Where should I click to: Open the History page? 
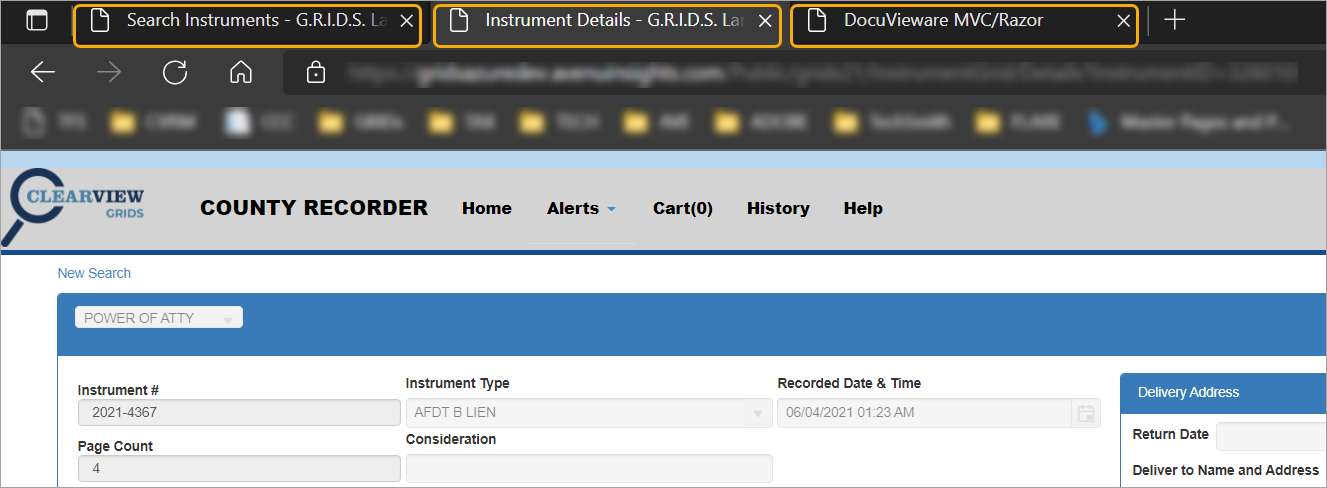[x=778, y=208]
